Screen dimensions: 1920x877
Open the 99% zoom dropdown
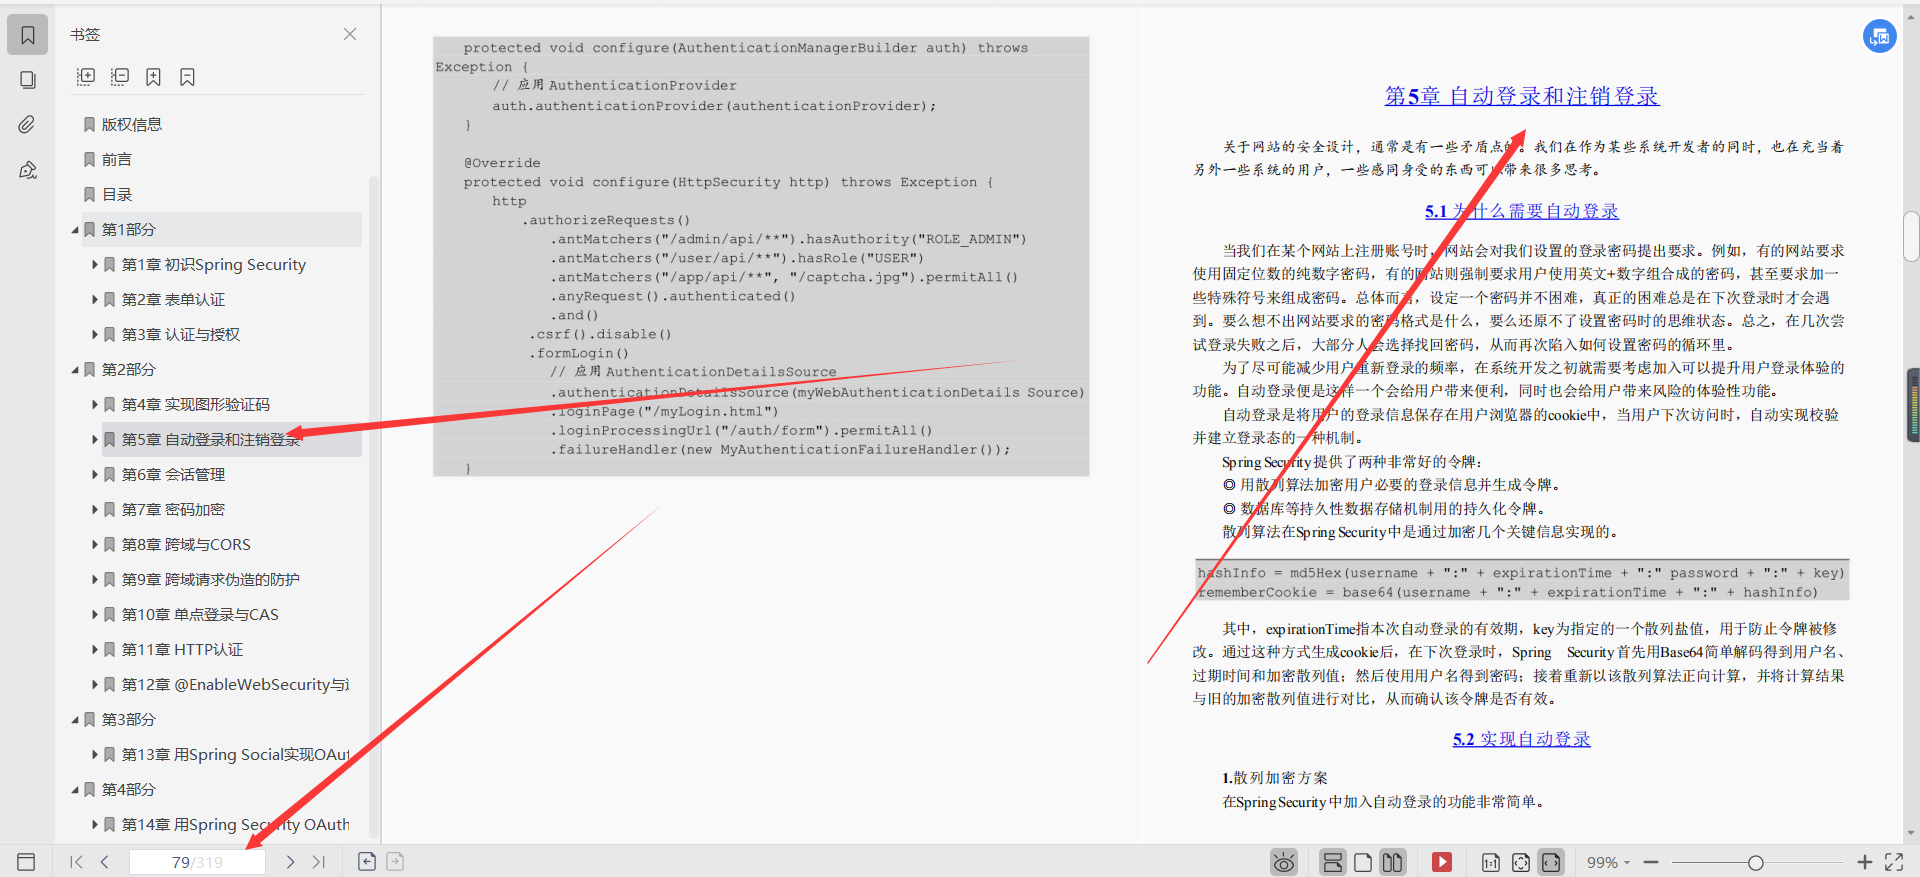click(1608, 862)
